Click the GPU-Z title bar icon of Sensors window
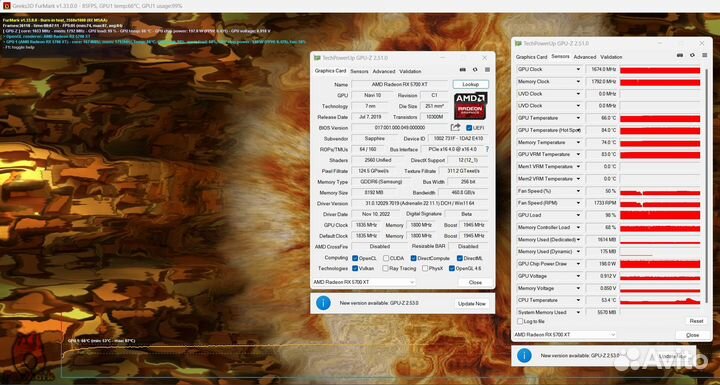Viewport: 720px width, 385px height. click(x=518, y=44)
